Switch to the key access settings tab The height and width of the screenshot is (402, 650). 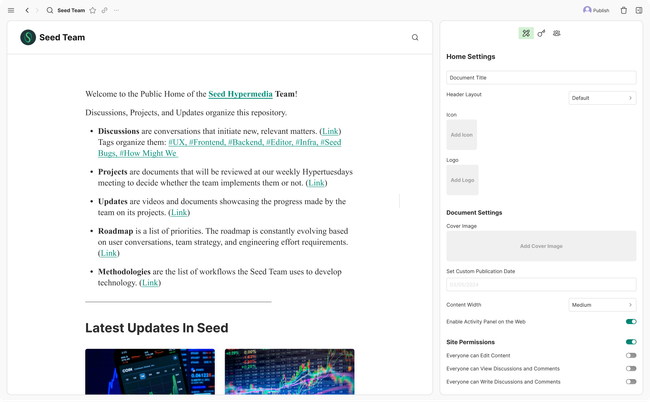click(541, 33)
